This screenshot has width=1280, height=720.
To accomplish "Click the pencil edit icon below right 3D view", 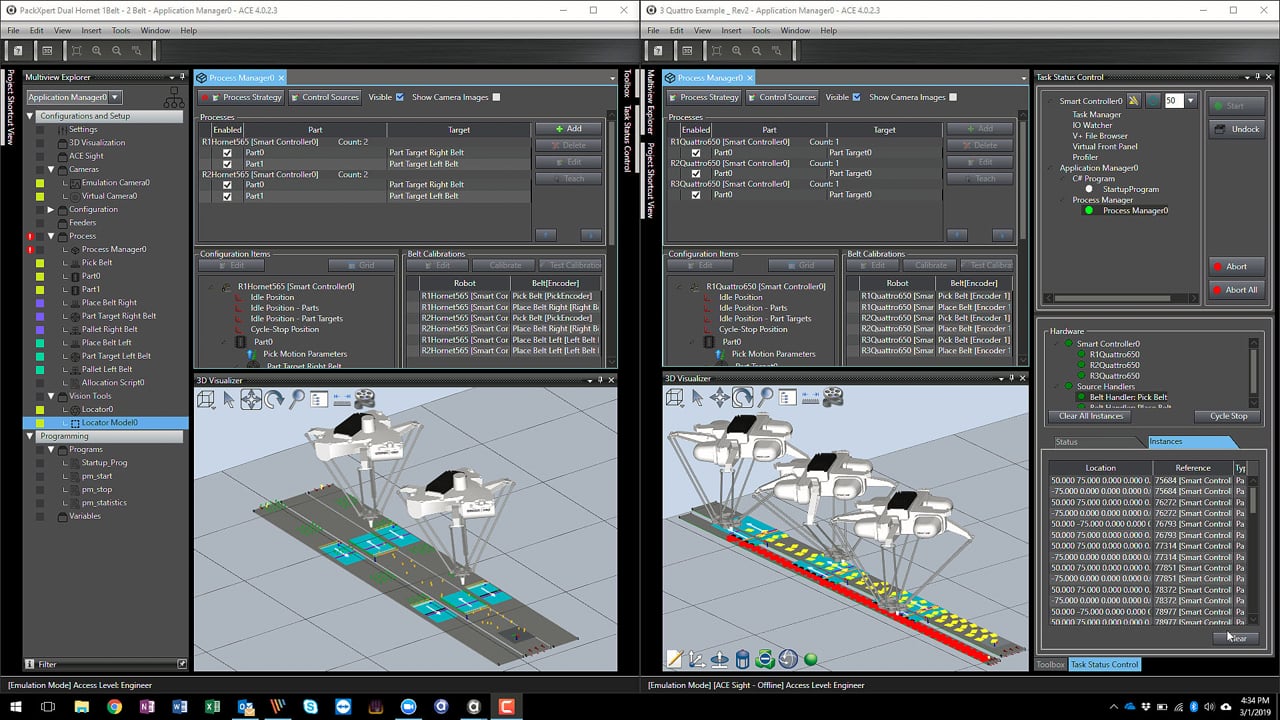I will [674, 659].
